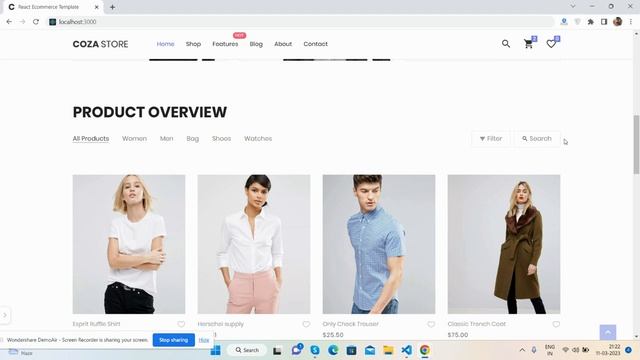640x360 pixels.
Task: Open a new browser tab
Action: [x=112, y=7]
